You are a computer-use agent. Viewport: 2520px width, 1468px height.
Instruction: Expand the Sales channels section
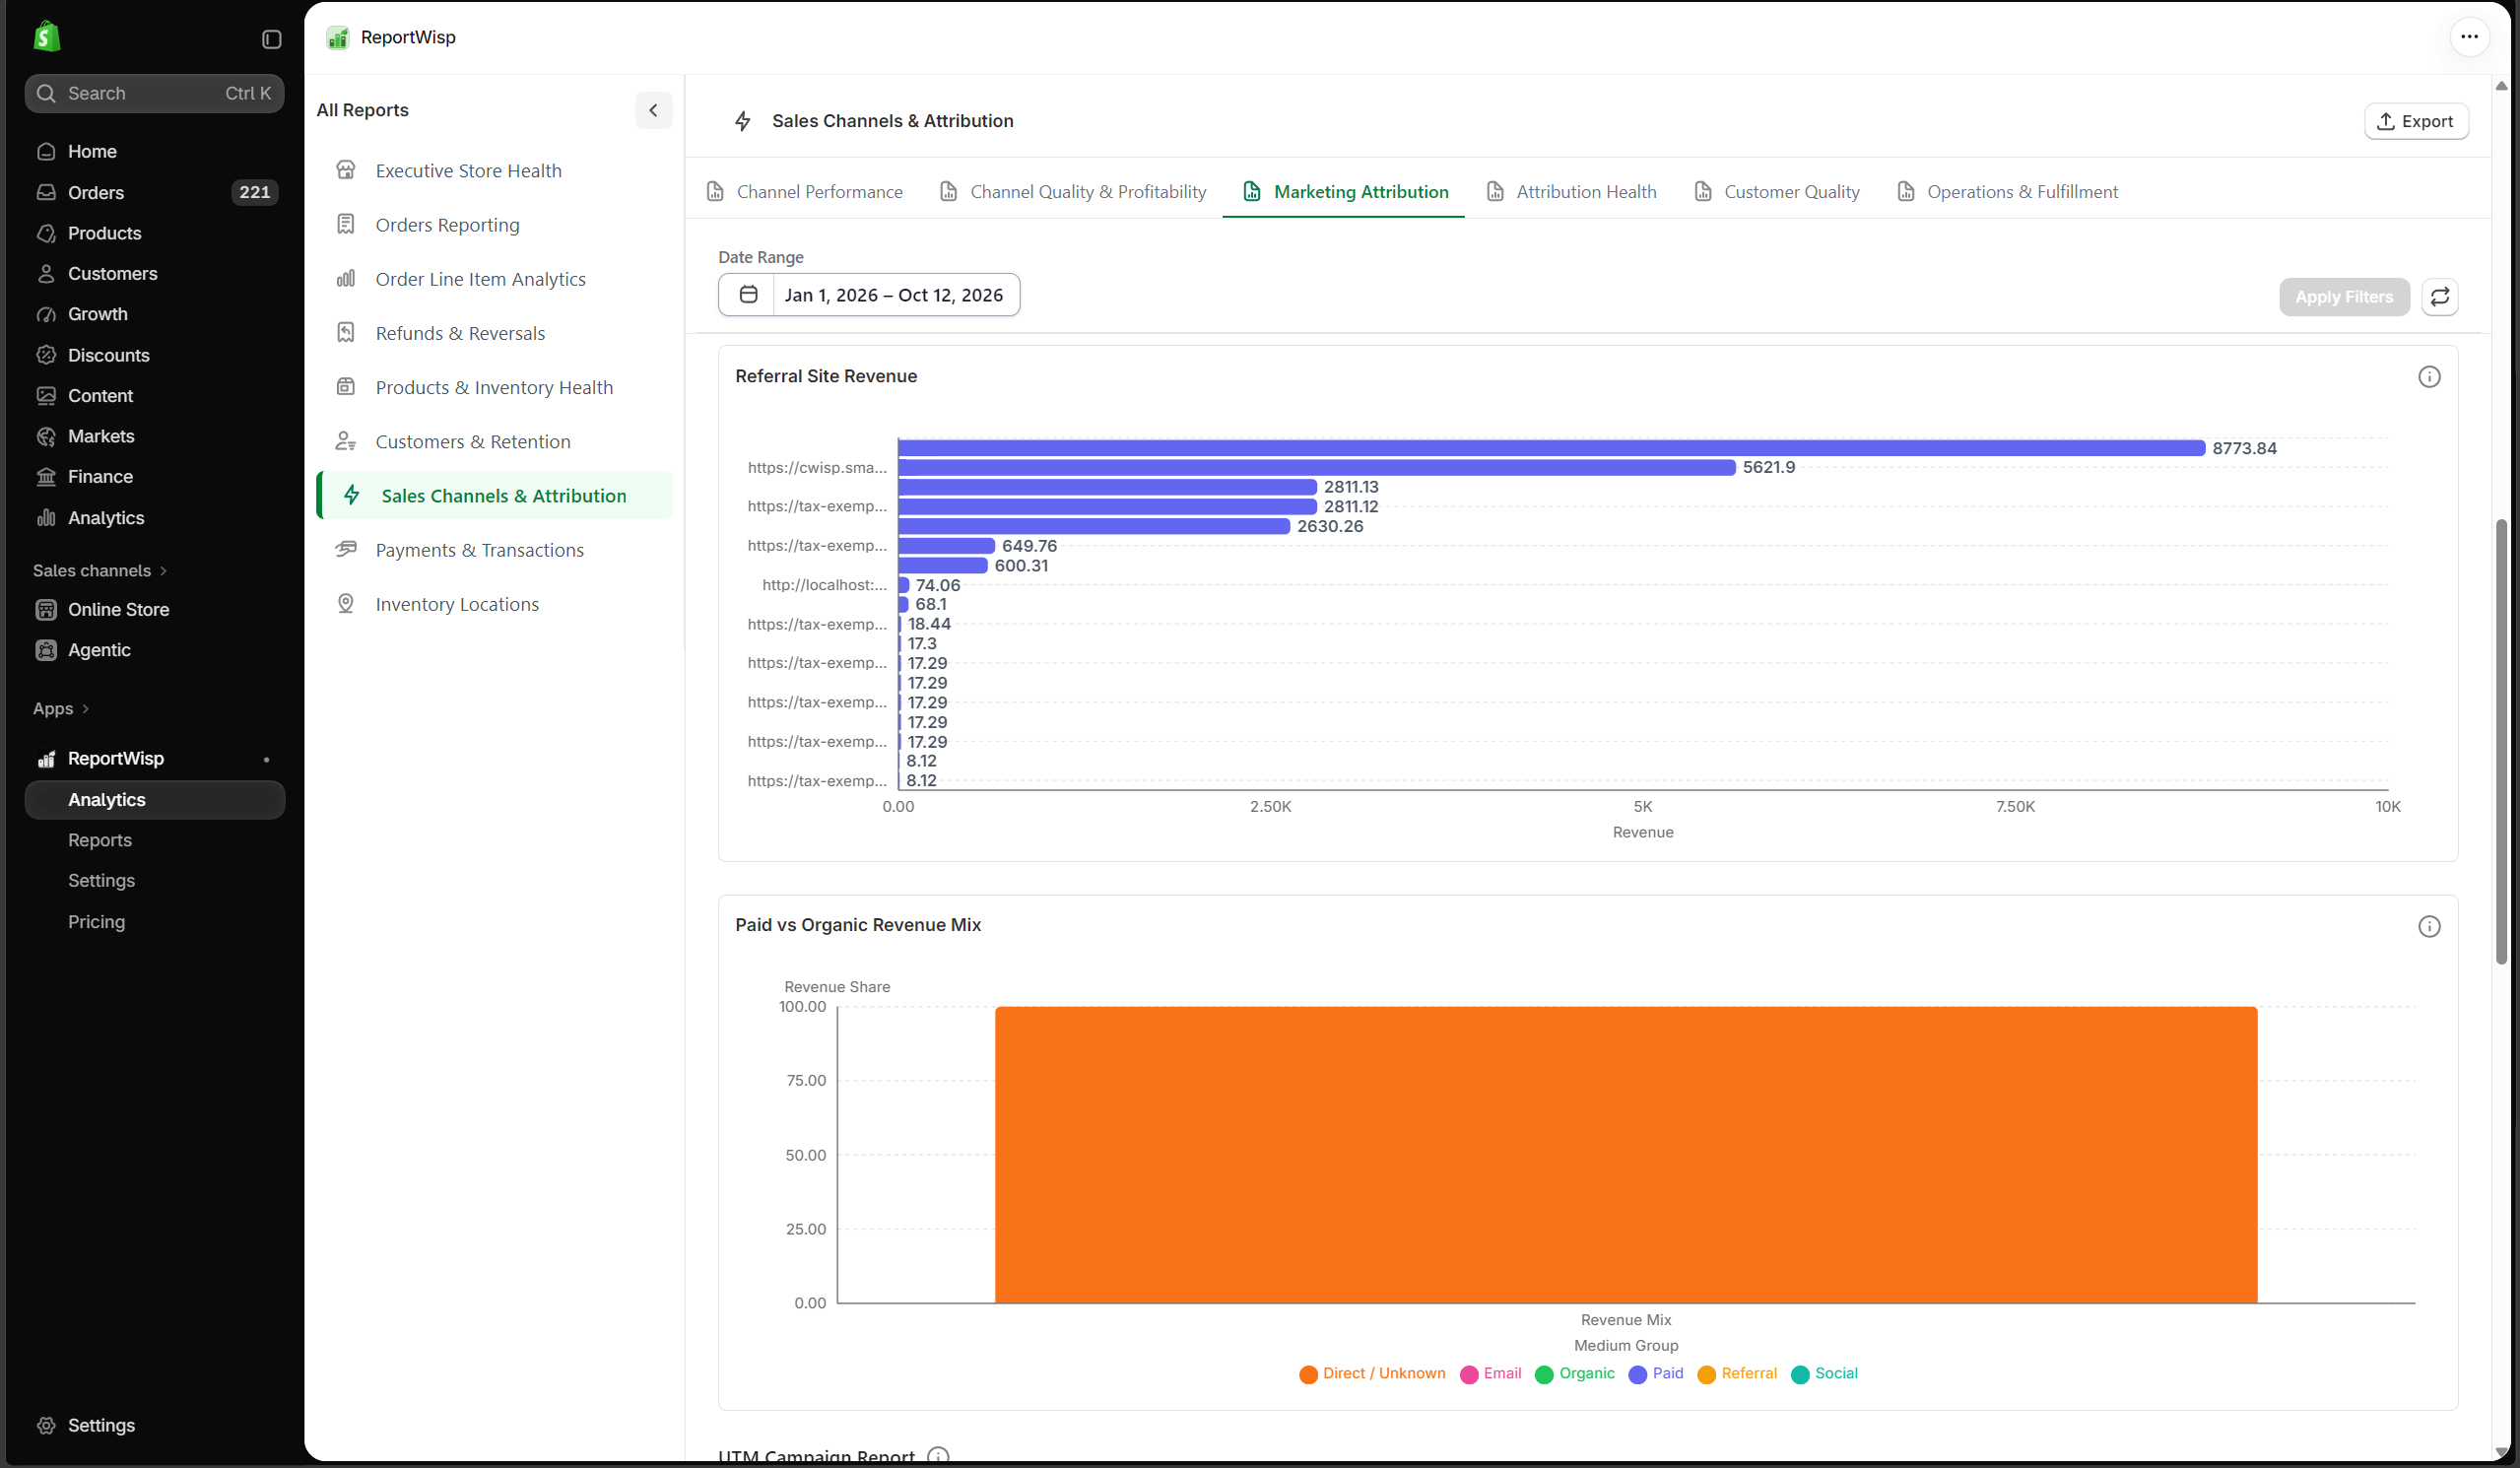click(100, 571)
